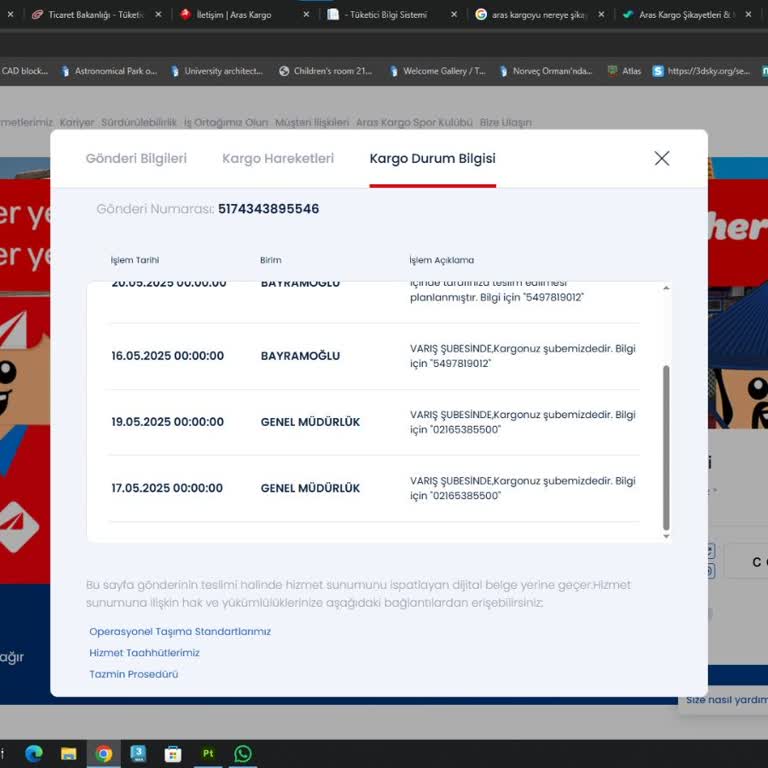Open 3ds Max from taskbar
768x768 pixels.
[138, 753]
